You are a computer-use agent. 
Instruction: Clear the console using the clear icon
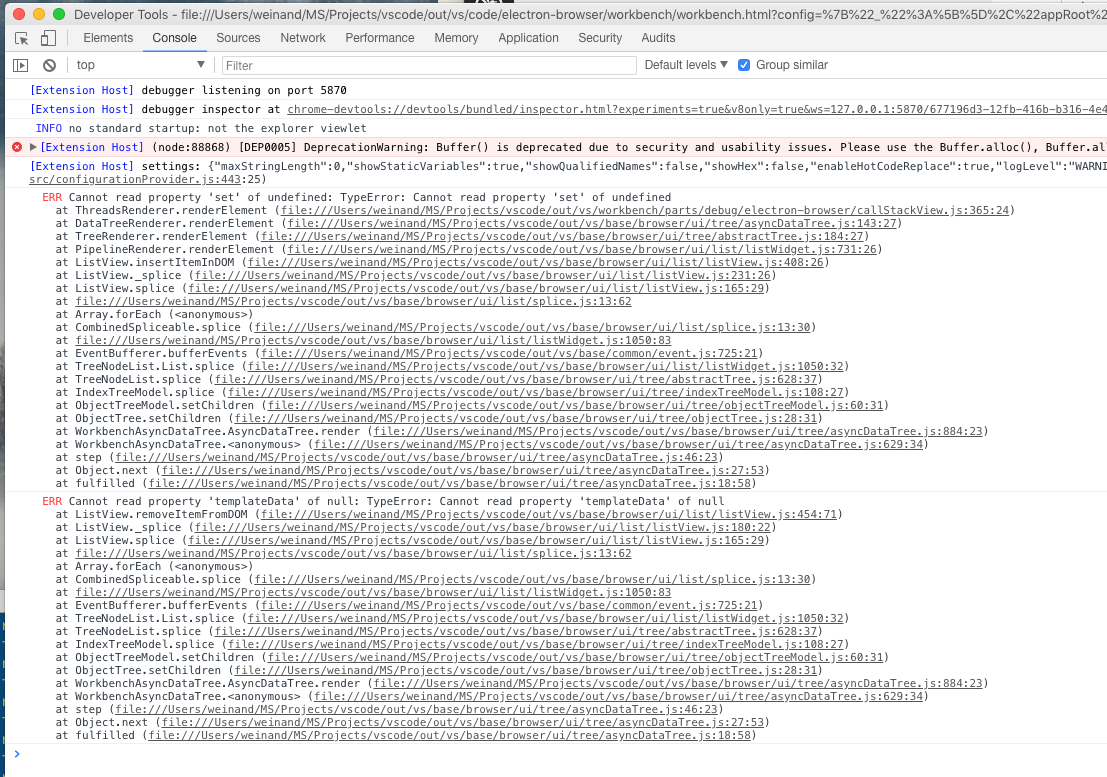[x=50, y=64]
